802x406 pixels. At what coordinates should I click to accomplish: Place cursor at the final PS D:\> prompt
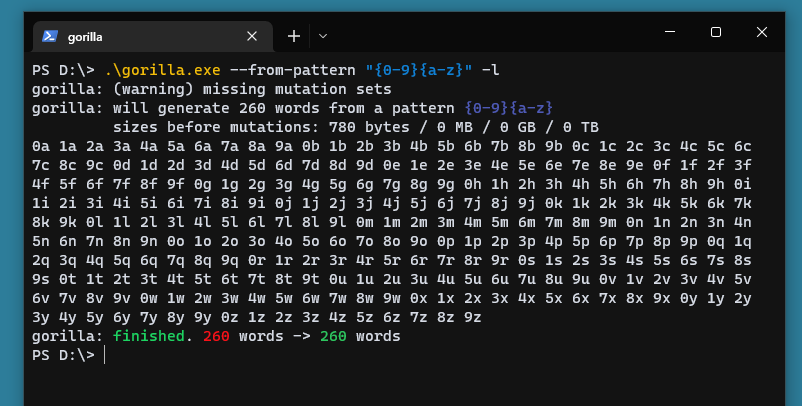pos(104,355)
